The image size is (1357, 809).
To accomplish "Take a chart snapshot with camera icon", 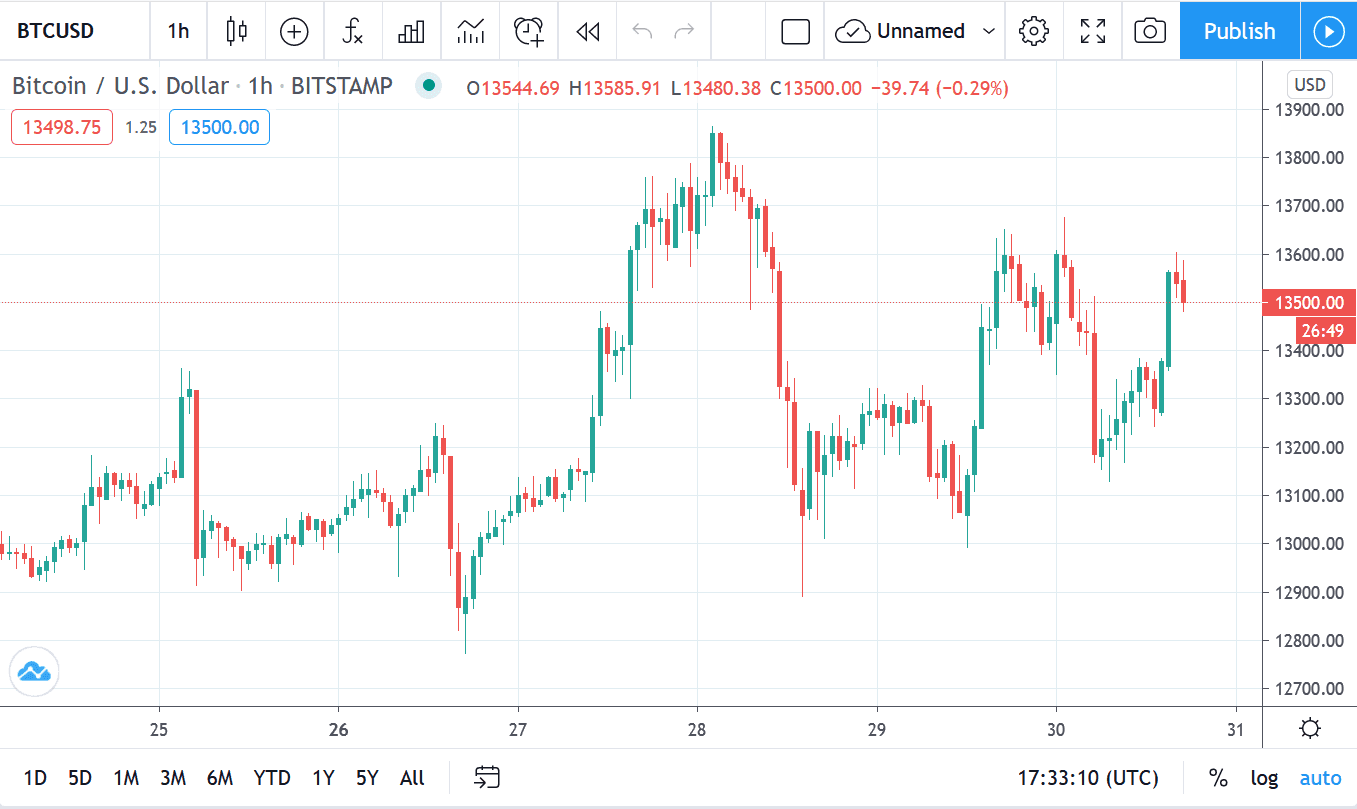I will click(1150, 31).
